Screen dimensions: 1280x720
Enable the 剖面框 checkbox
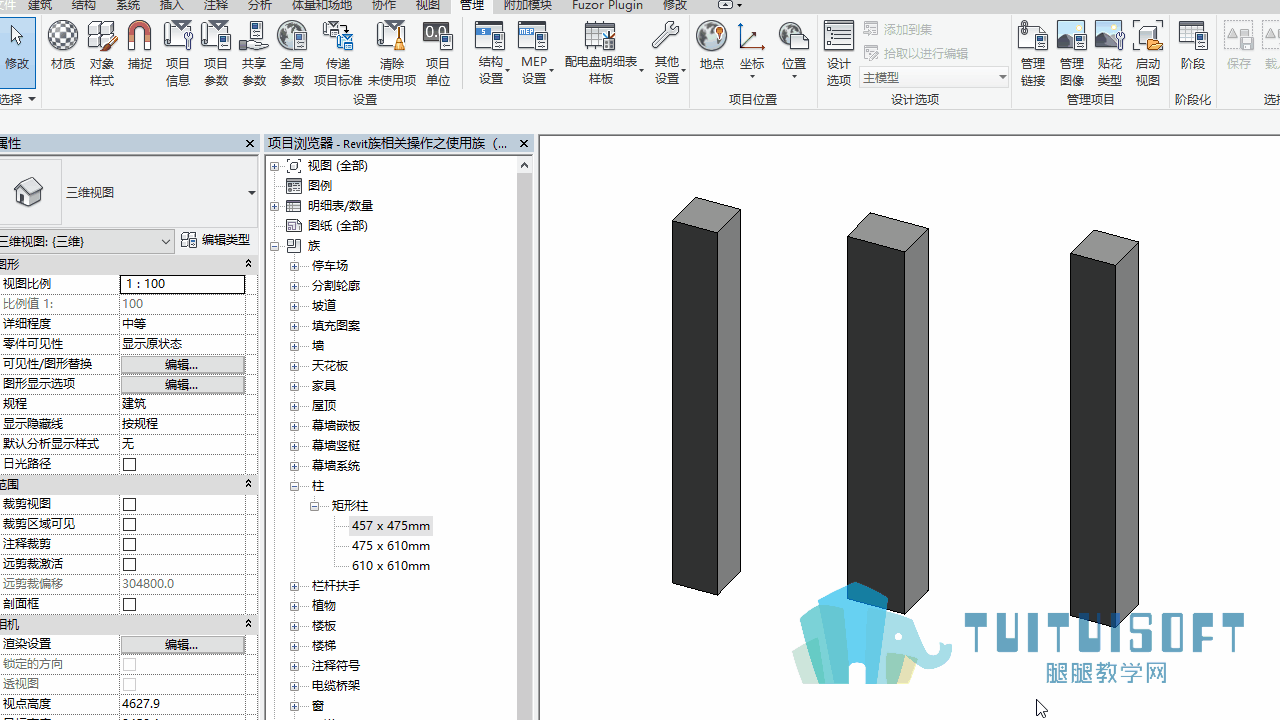(x=129, y=604)
